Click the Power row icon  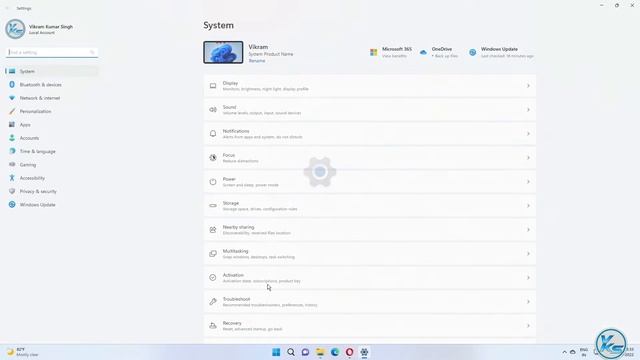tap(213, 182)
